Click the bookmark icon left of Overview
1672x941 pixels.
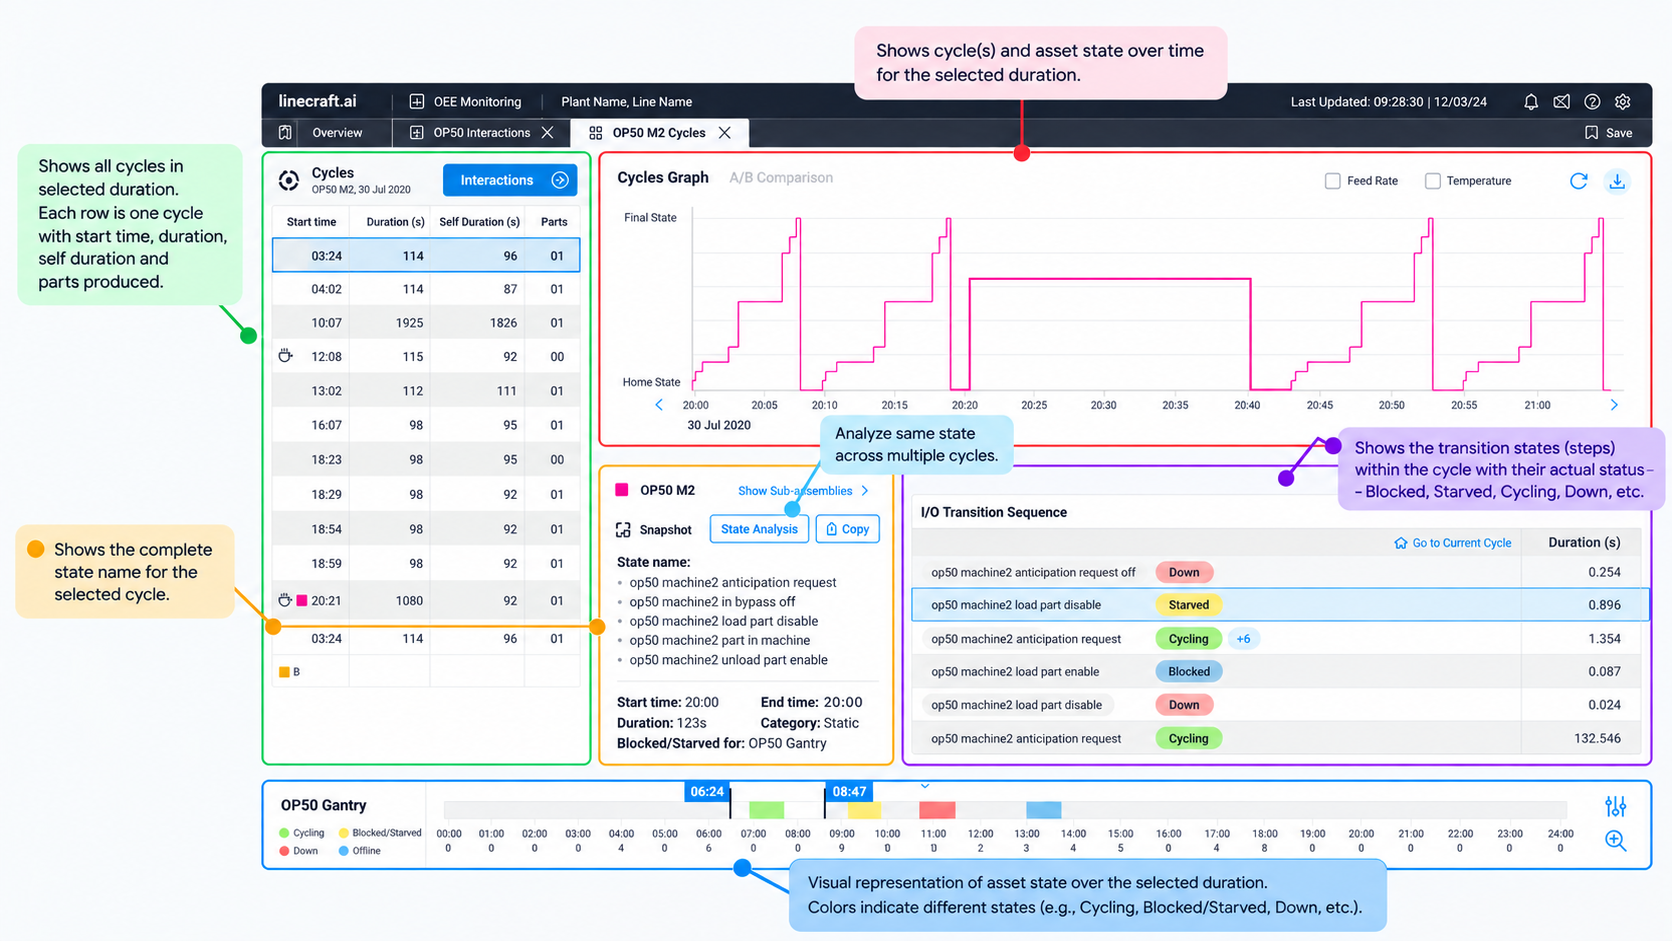click(285, 132)
